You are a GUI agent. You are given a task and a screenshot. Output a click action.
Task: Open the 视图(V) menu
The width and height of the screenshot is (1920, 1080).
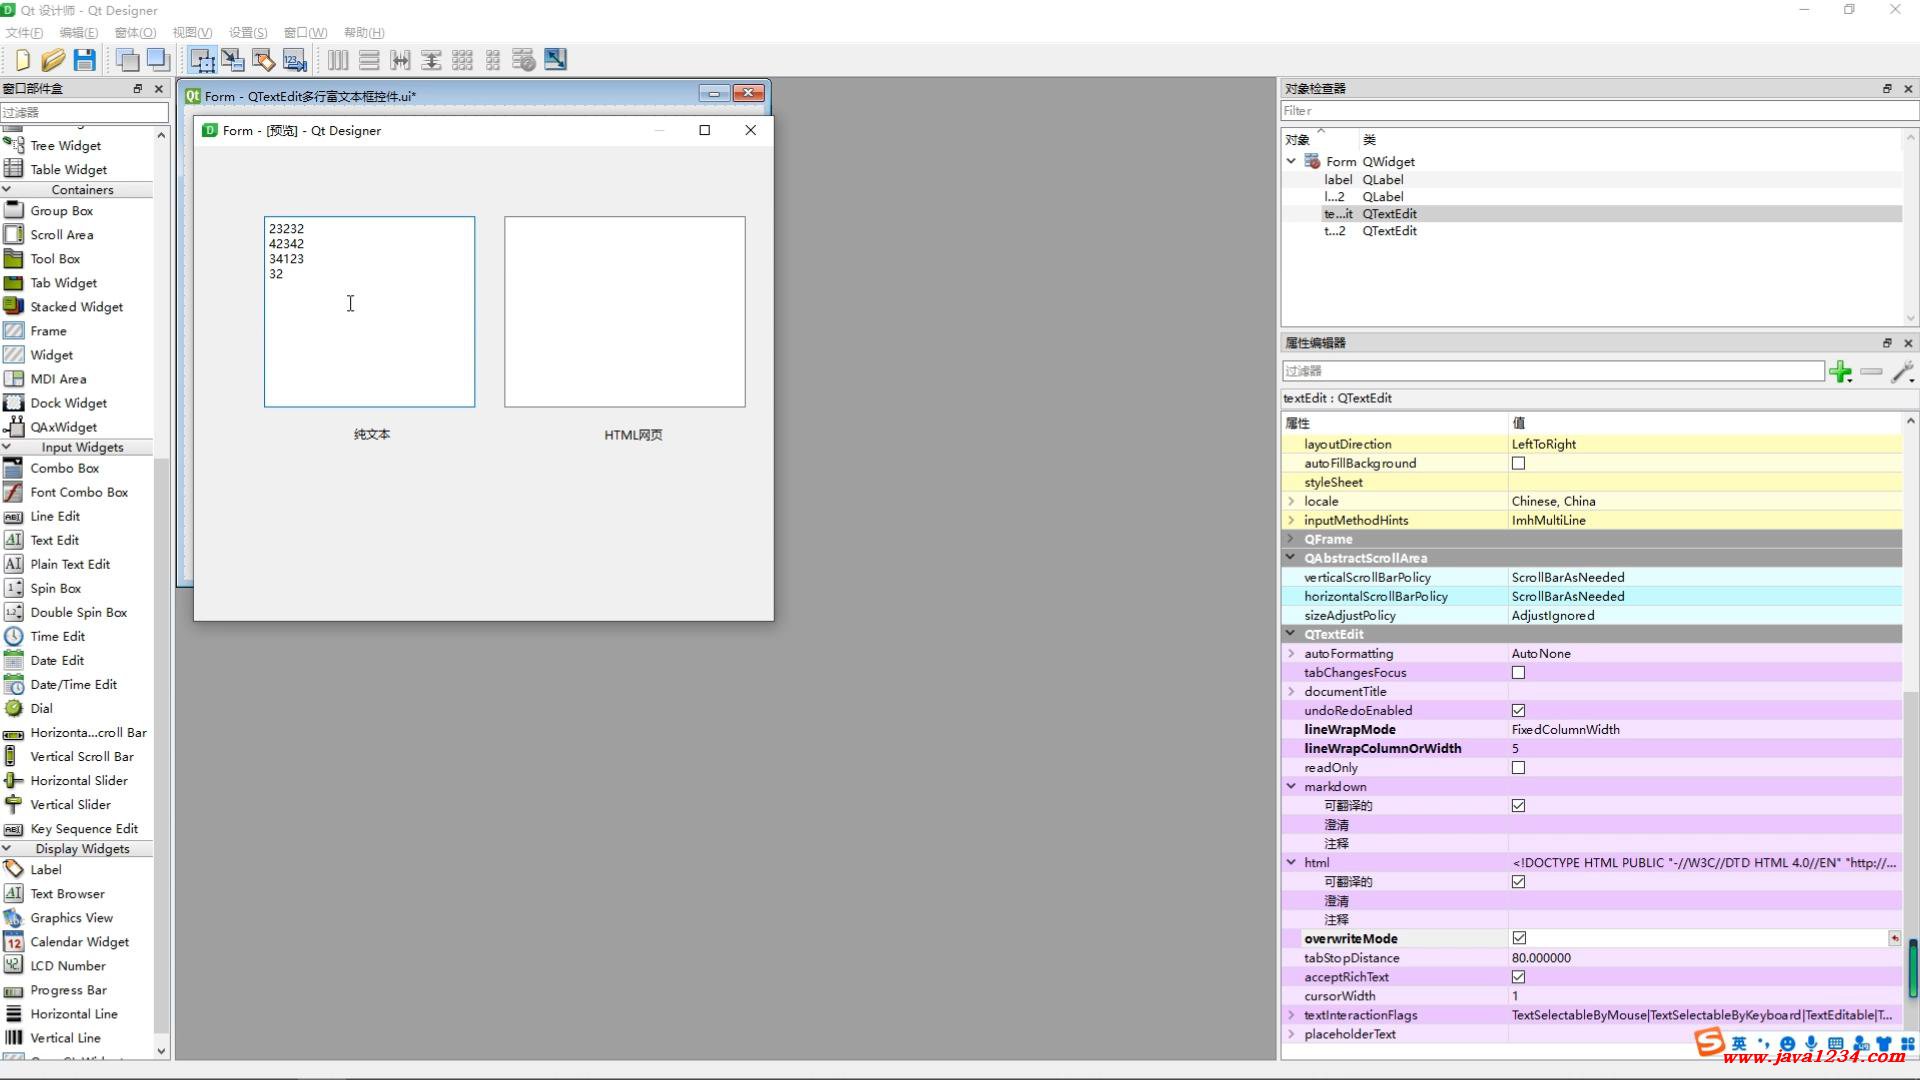click(192, 33)
